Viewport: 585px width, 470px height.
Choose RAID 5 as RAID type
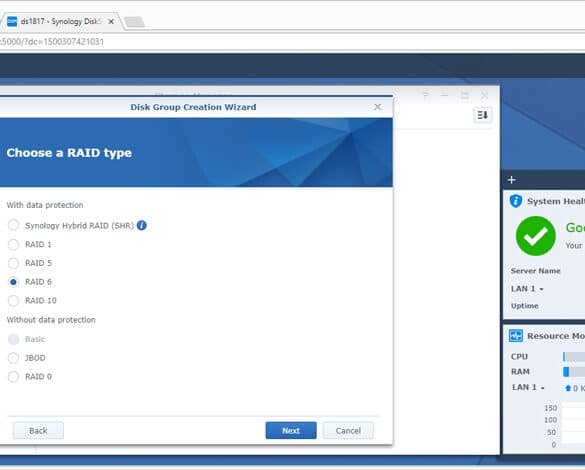pos(13,263)
